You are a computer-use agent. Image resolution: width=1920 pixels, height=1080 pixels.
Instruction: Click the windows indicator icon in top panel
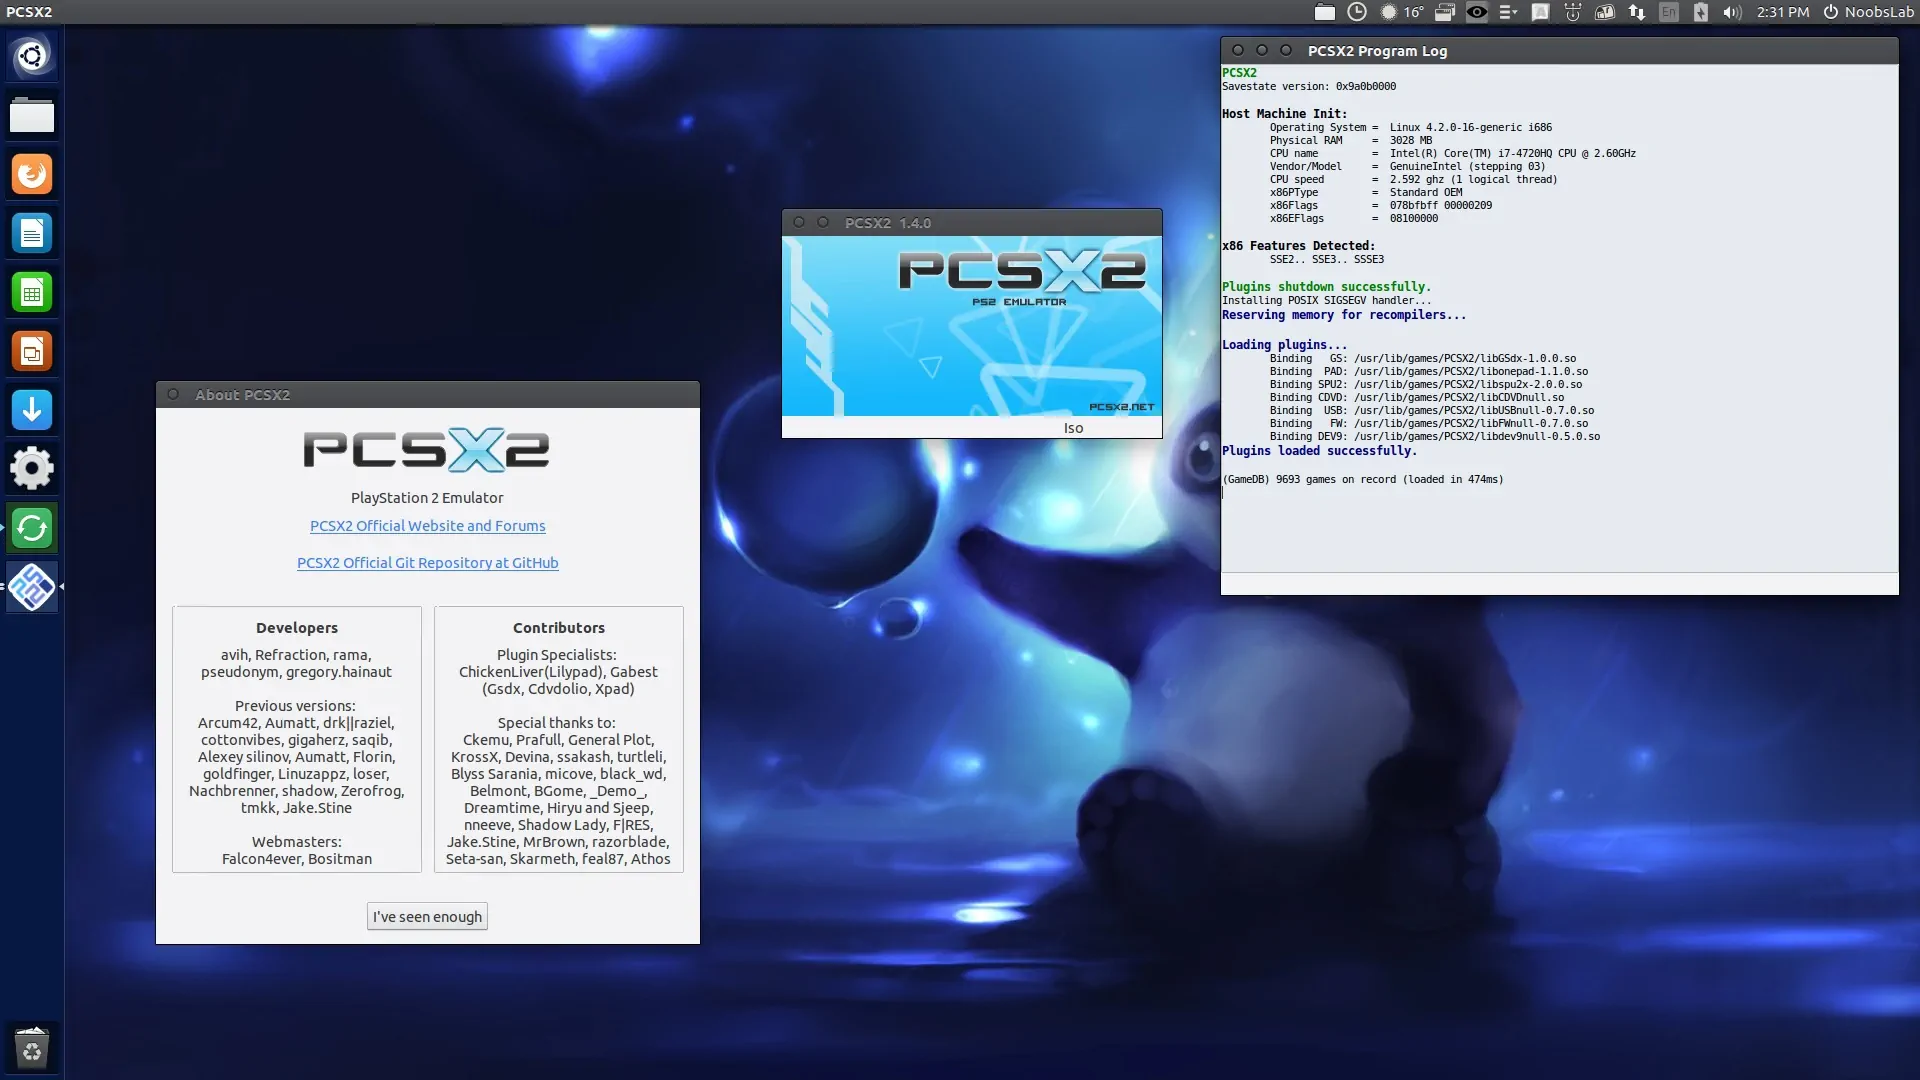[1444, 12]
